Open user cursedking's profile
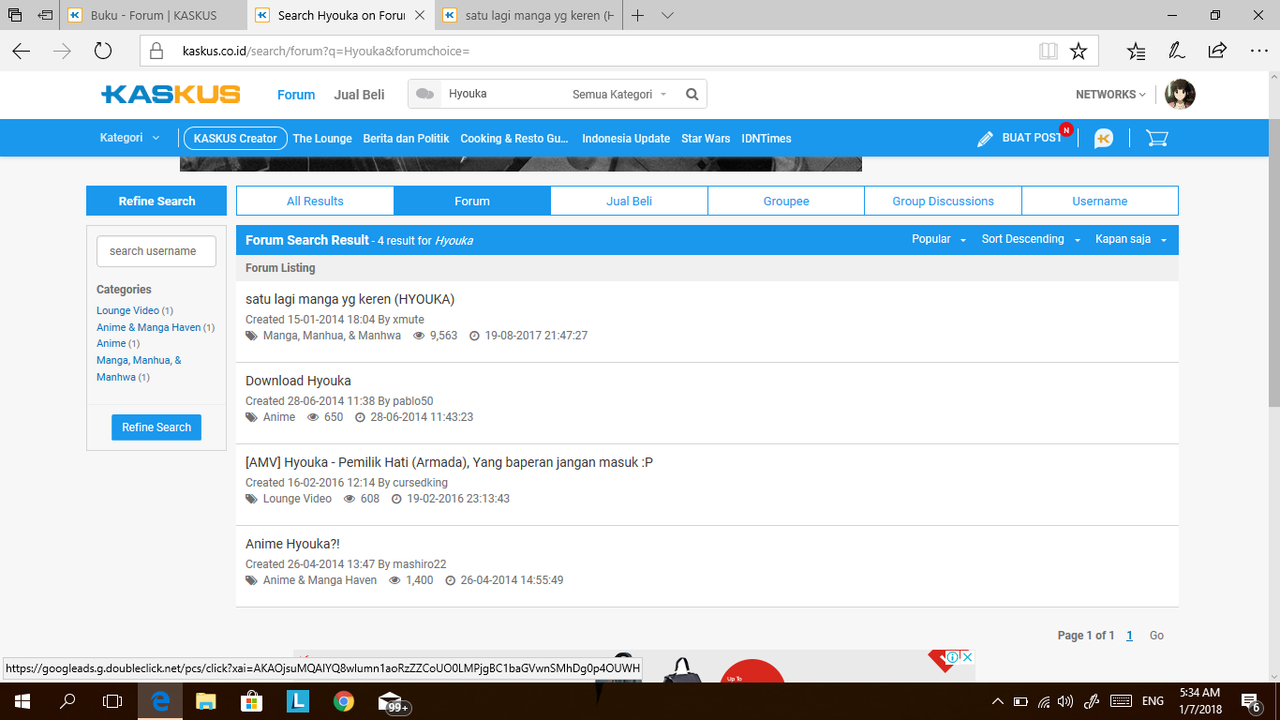This screenshot has width=1280, height=720. pyautogui.click(x=420, y=483)
